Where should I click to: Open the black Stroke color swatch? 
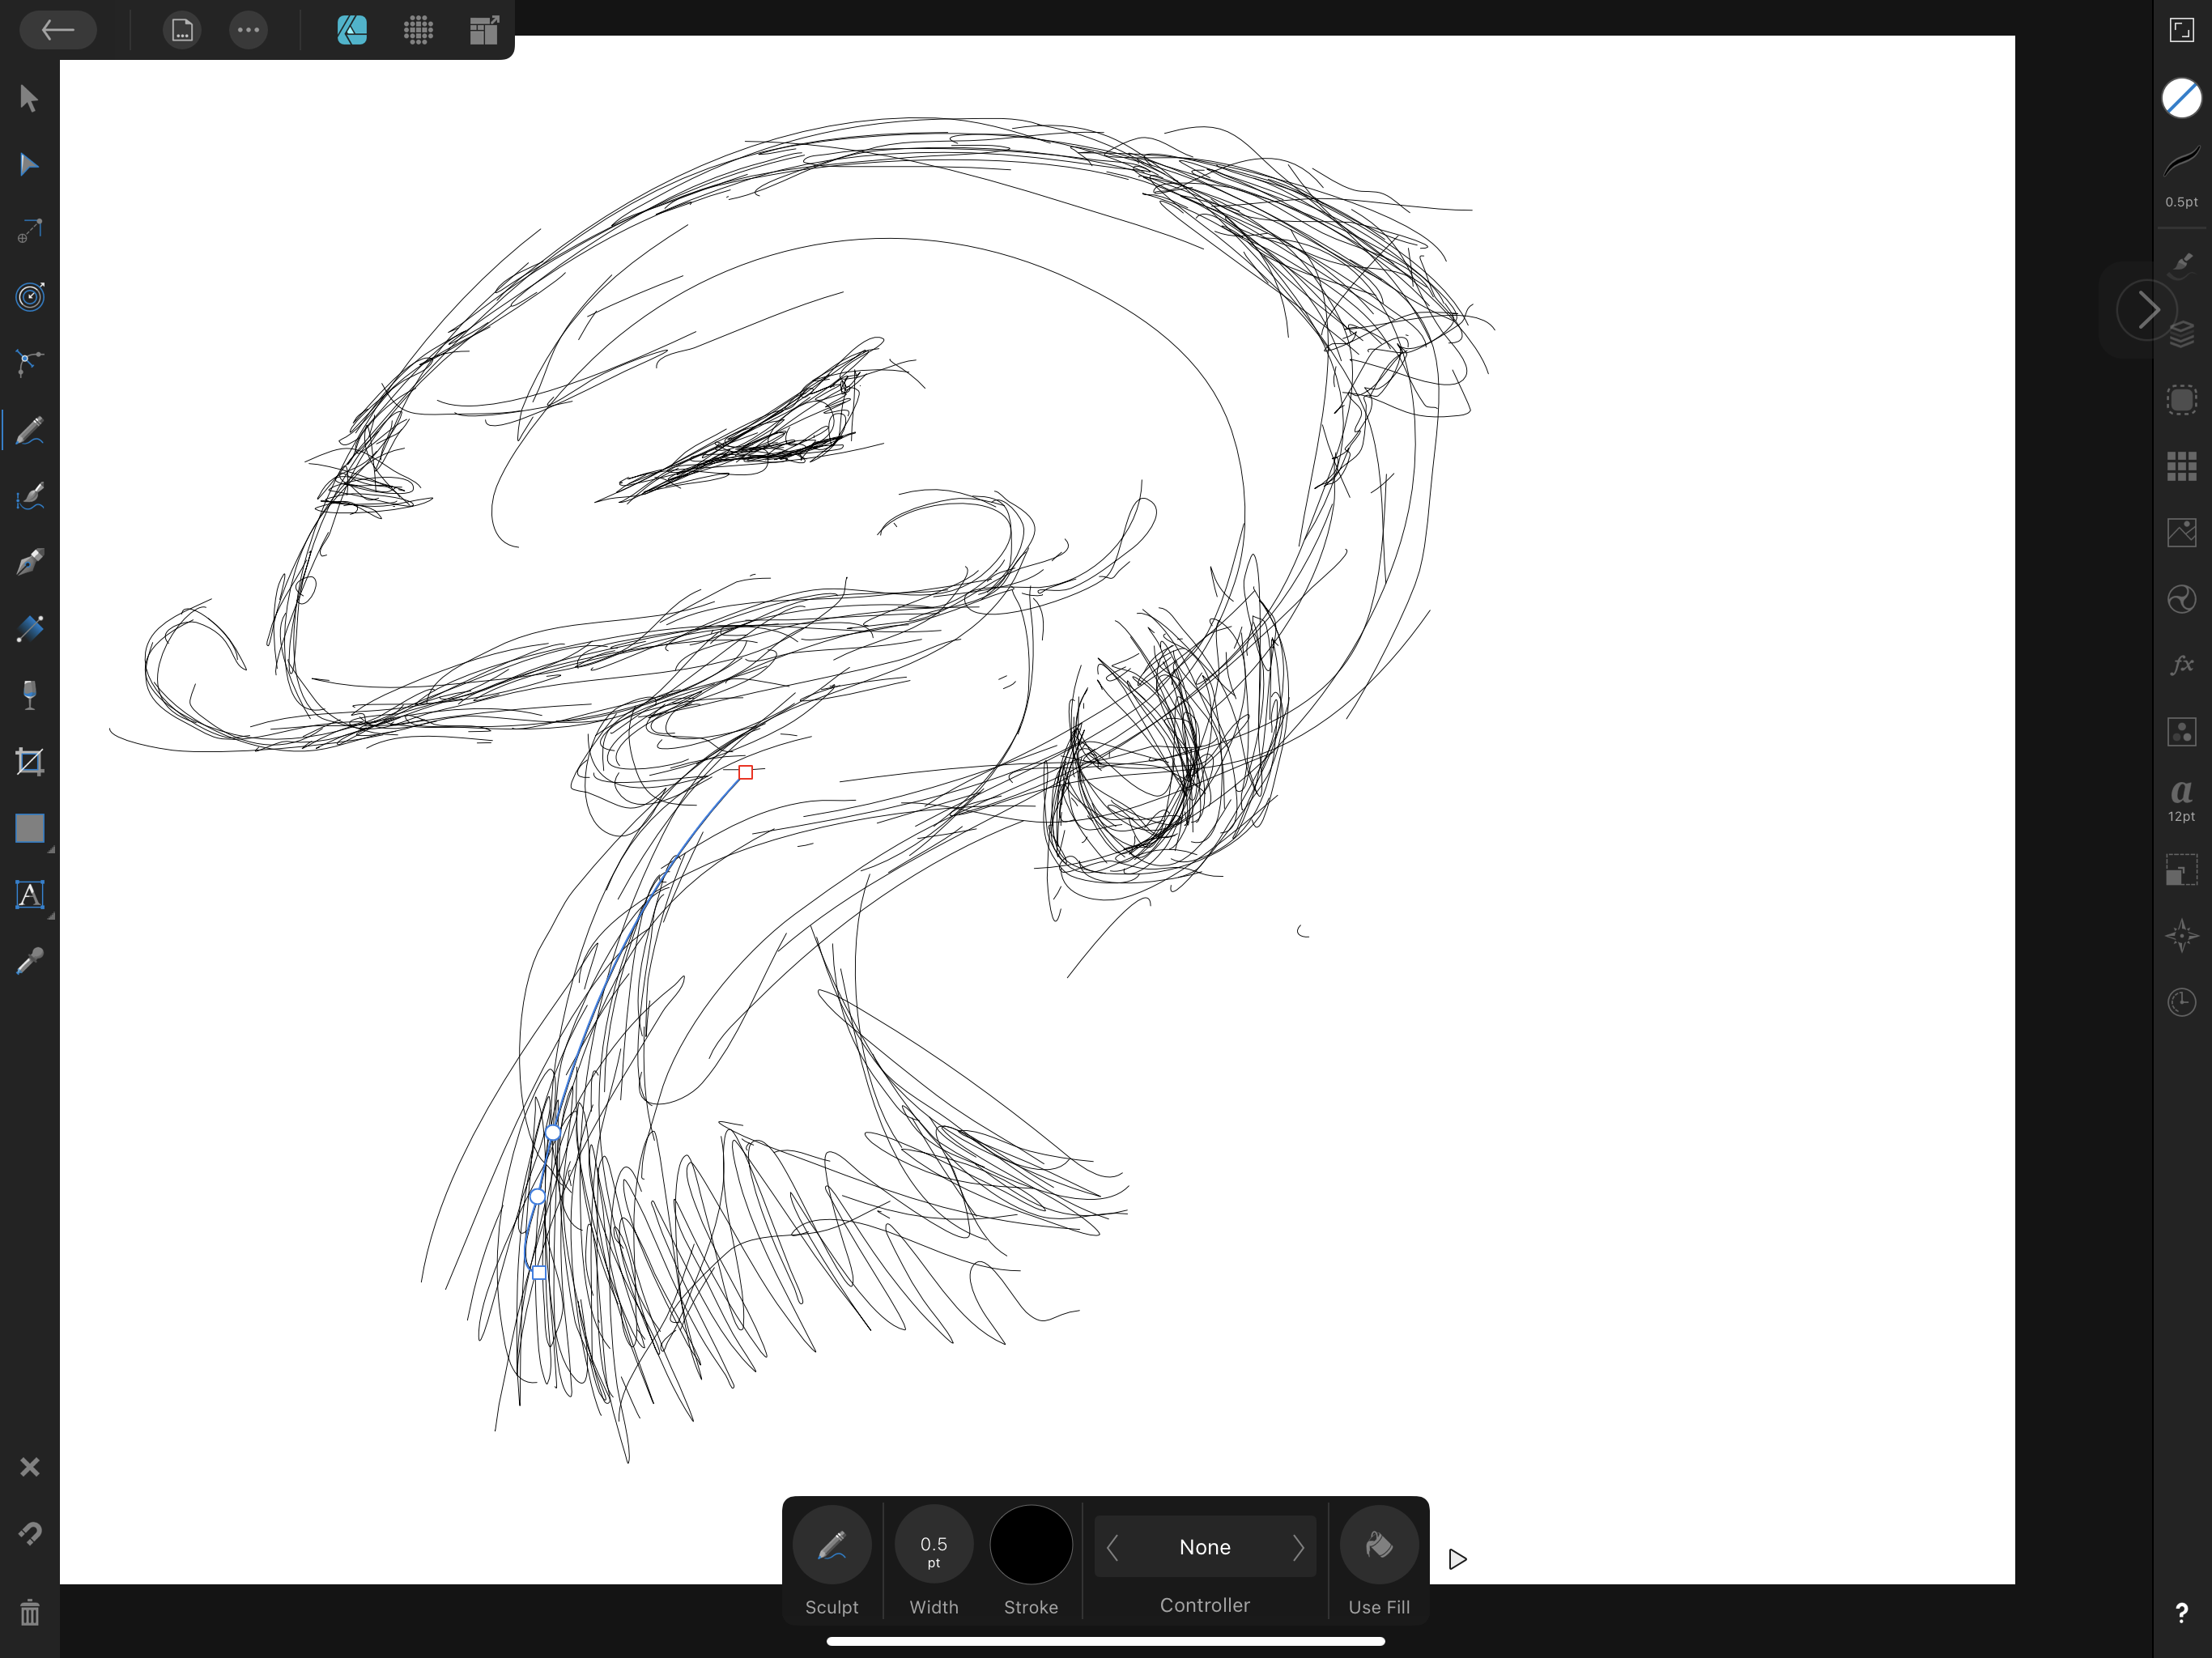coord(1030,1546)
